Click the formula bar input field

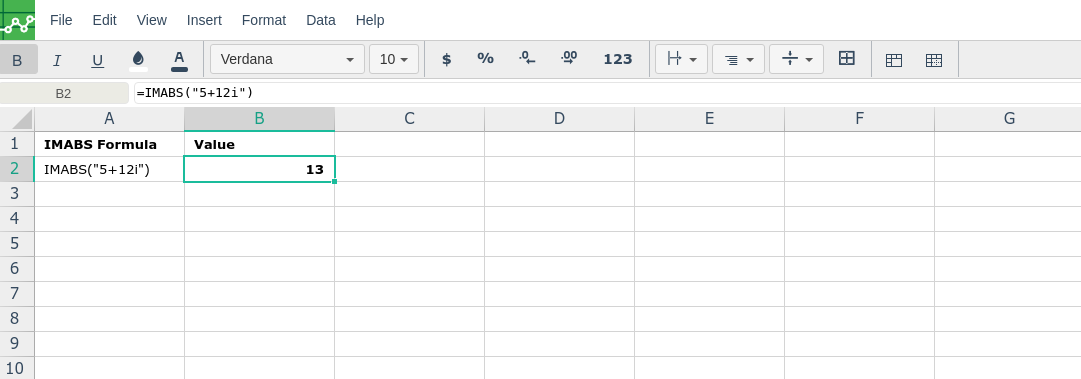(607, 92)
